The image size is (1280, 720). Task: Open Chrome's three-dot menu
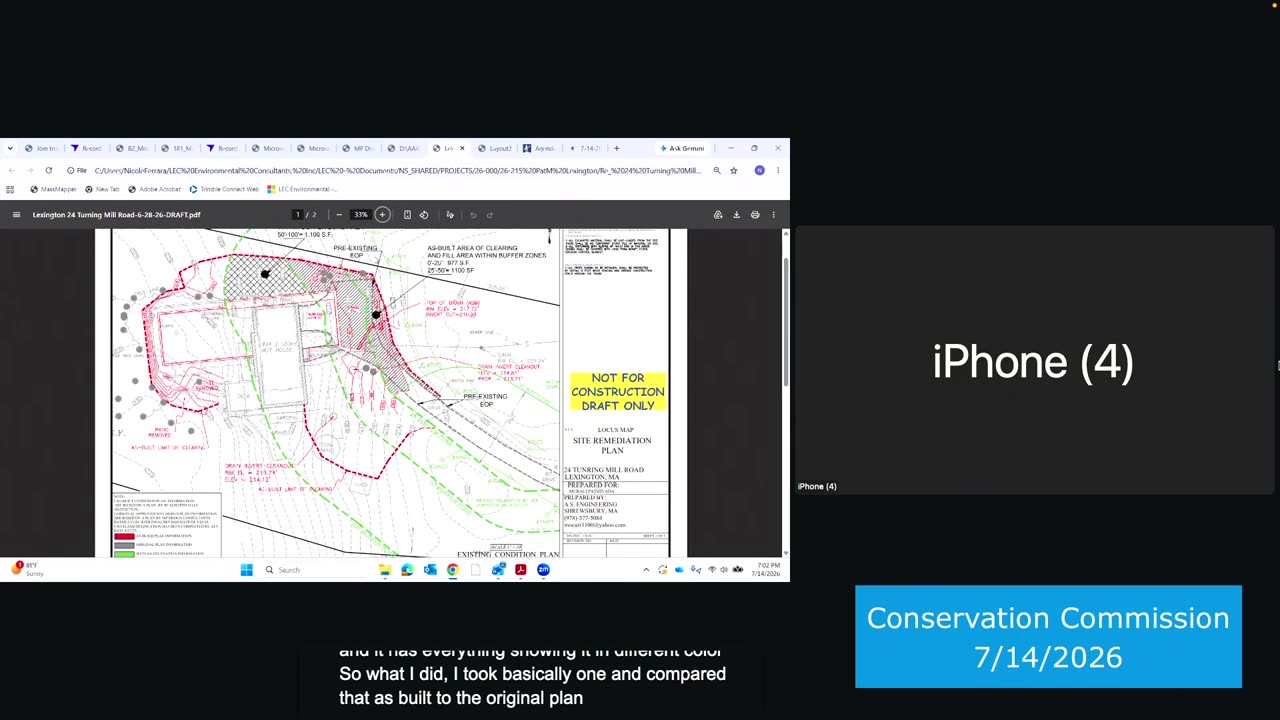point(777,170)
